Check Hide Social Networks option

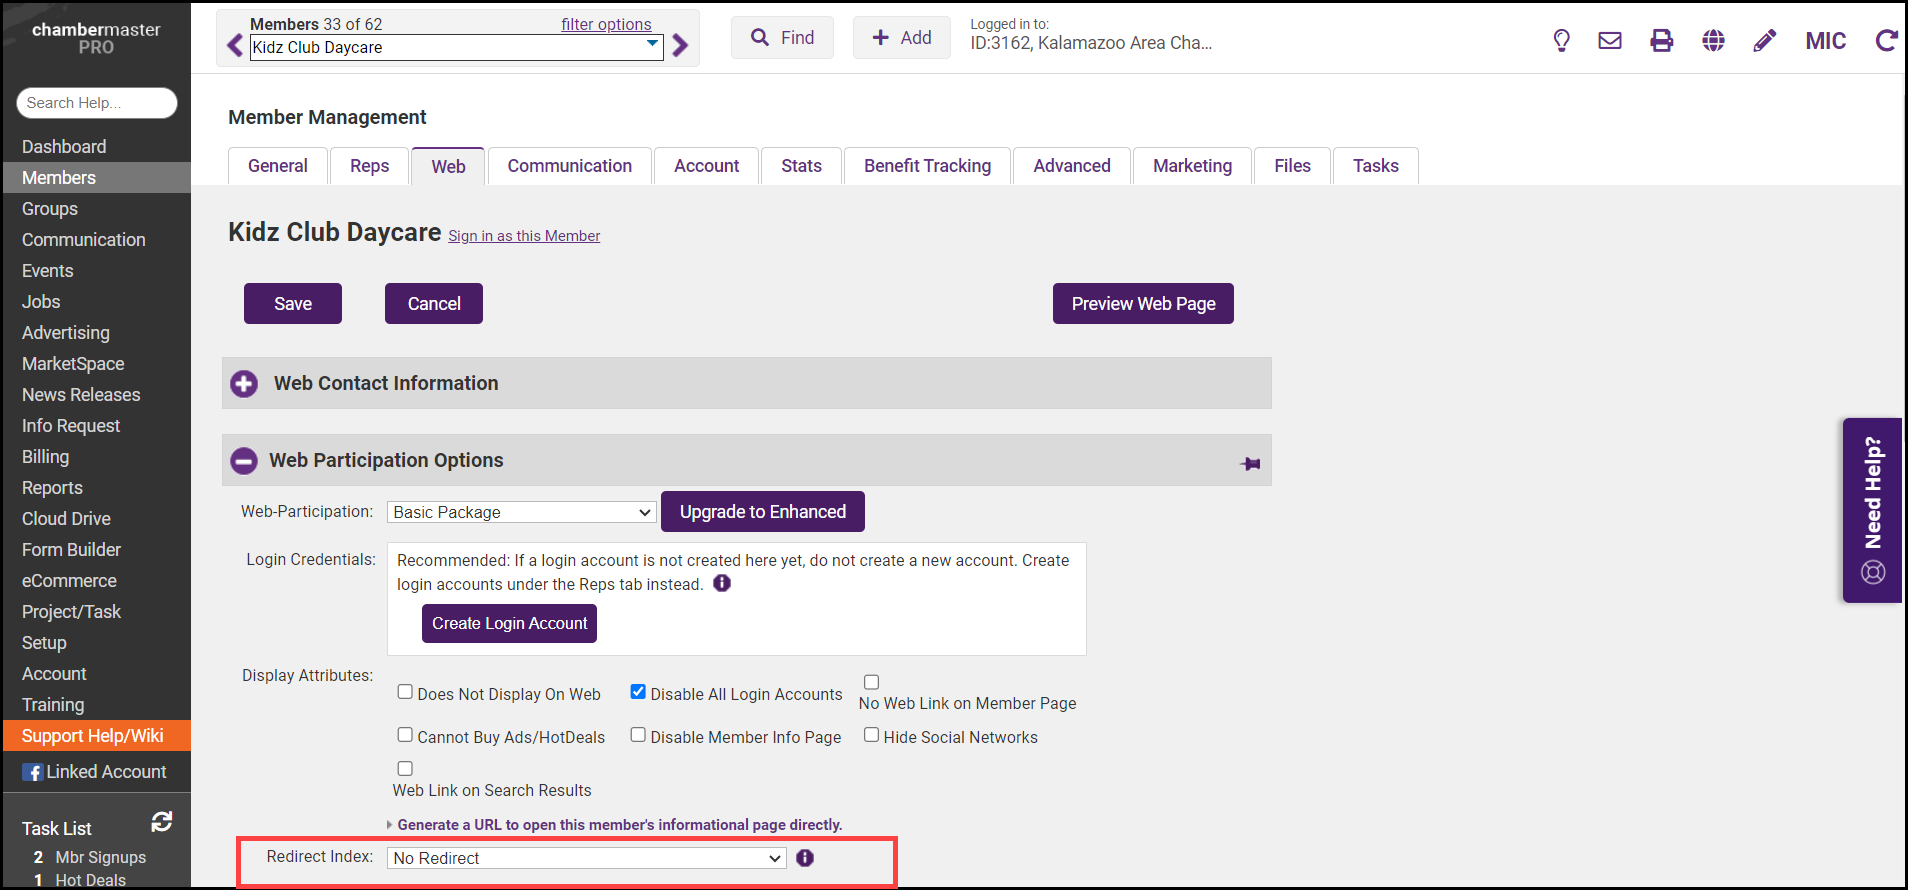(x=872, y=735)
